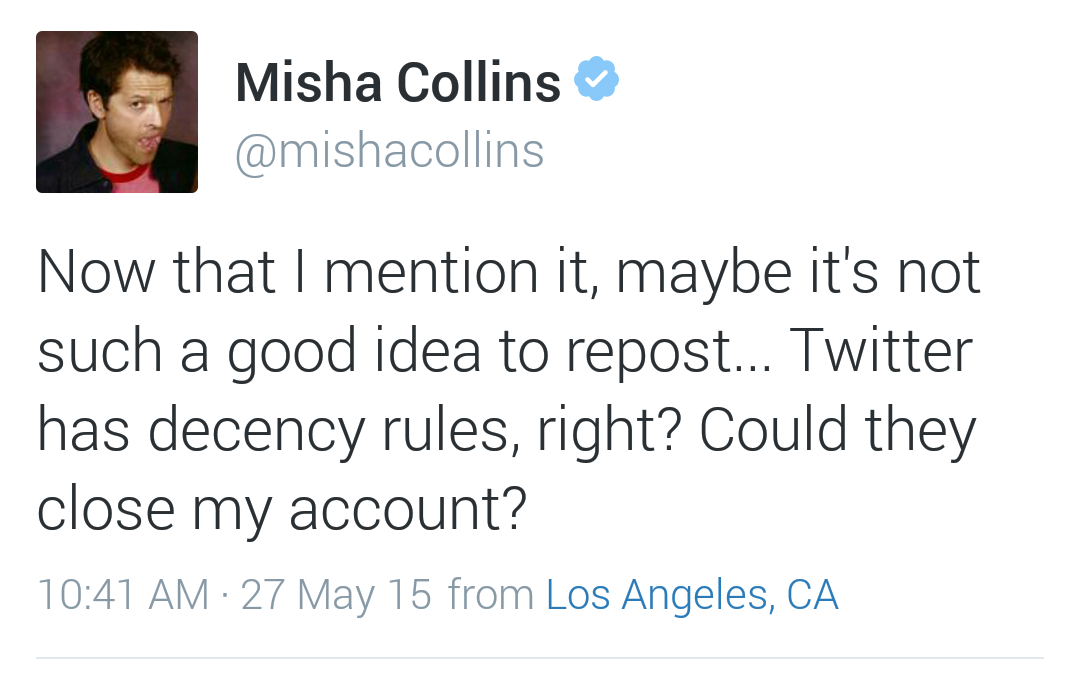Click the word "from" before the location
The height and width of the screenshot is (676, 1080).
[490, 595]
